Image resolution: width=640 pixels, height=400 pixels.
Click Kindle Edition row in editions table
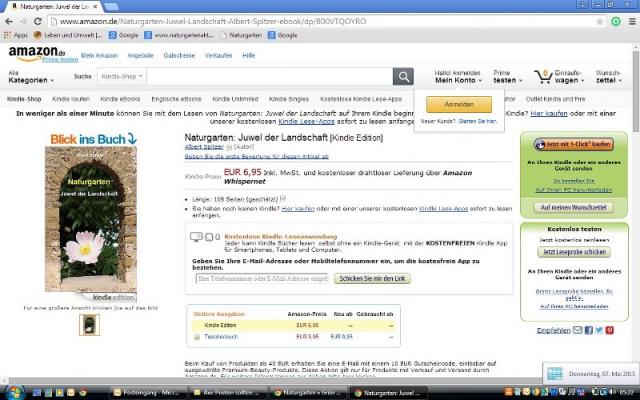(294, 325)
